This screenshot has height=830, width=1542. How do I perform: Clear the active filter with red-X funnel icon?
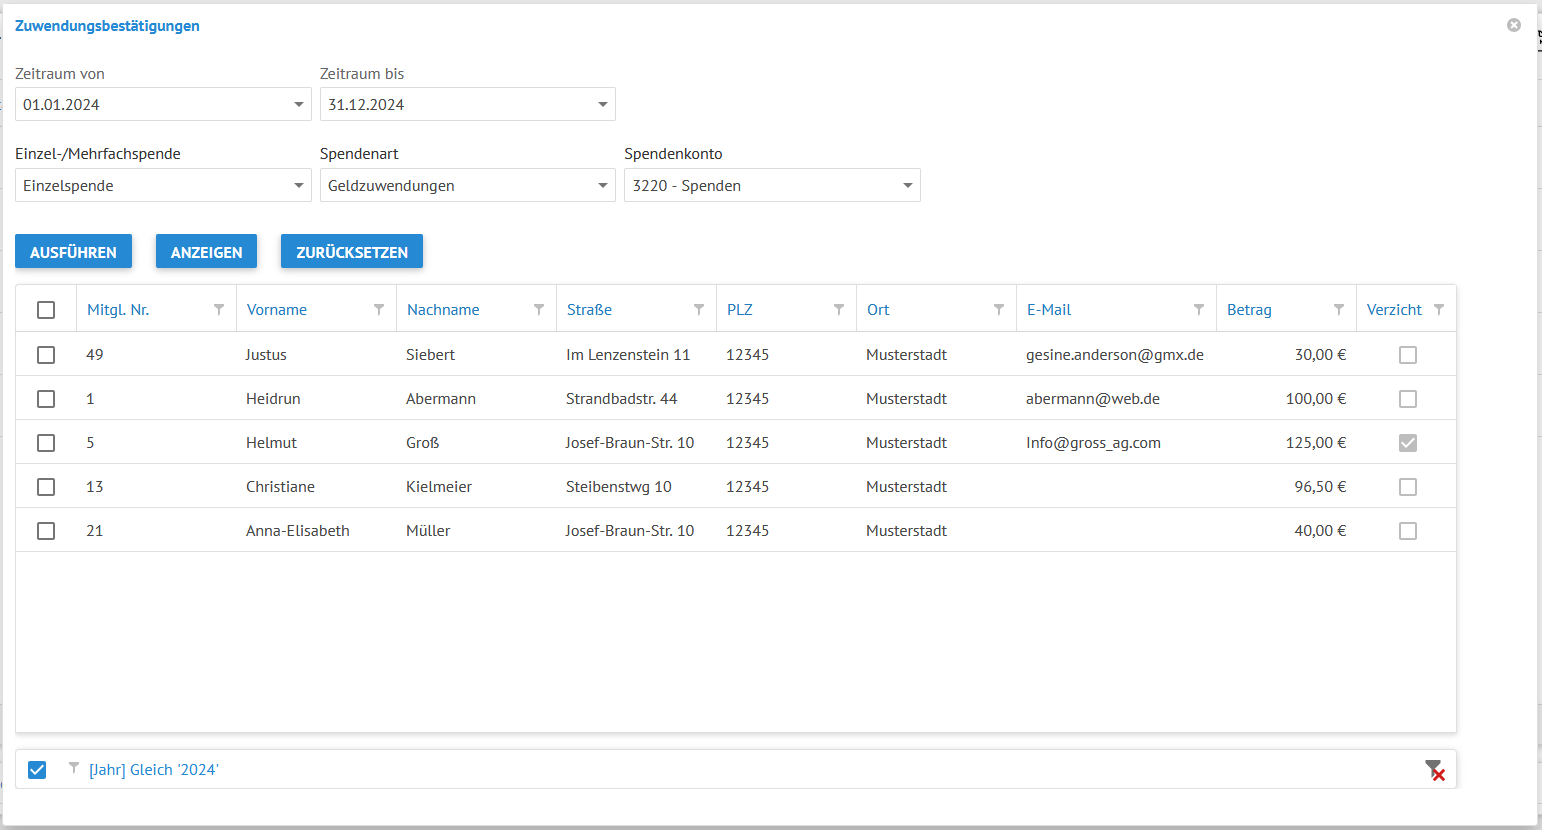[x=1435, y=770]
